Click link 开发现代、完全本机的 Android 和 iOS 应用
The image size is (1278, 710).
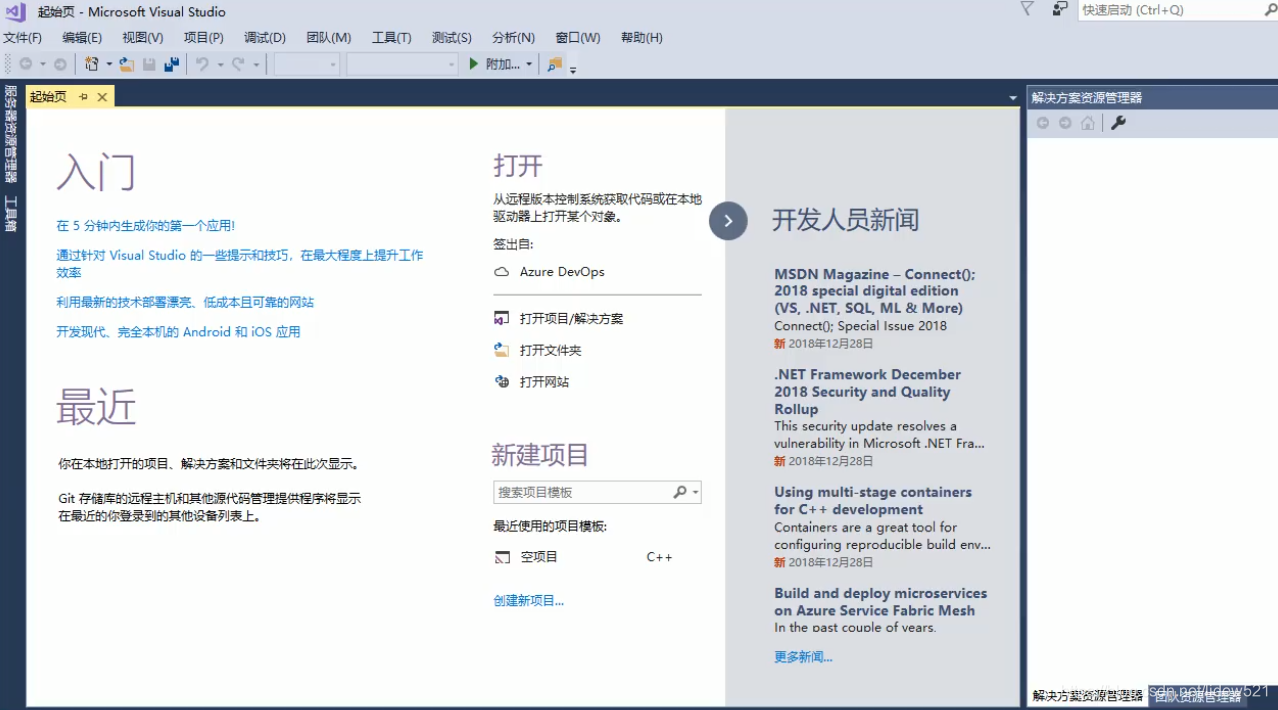[178, 332]
